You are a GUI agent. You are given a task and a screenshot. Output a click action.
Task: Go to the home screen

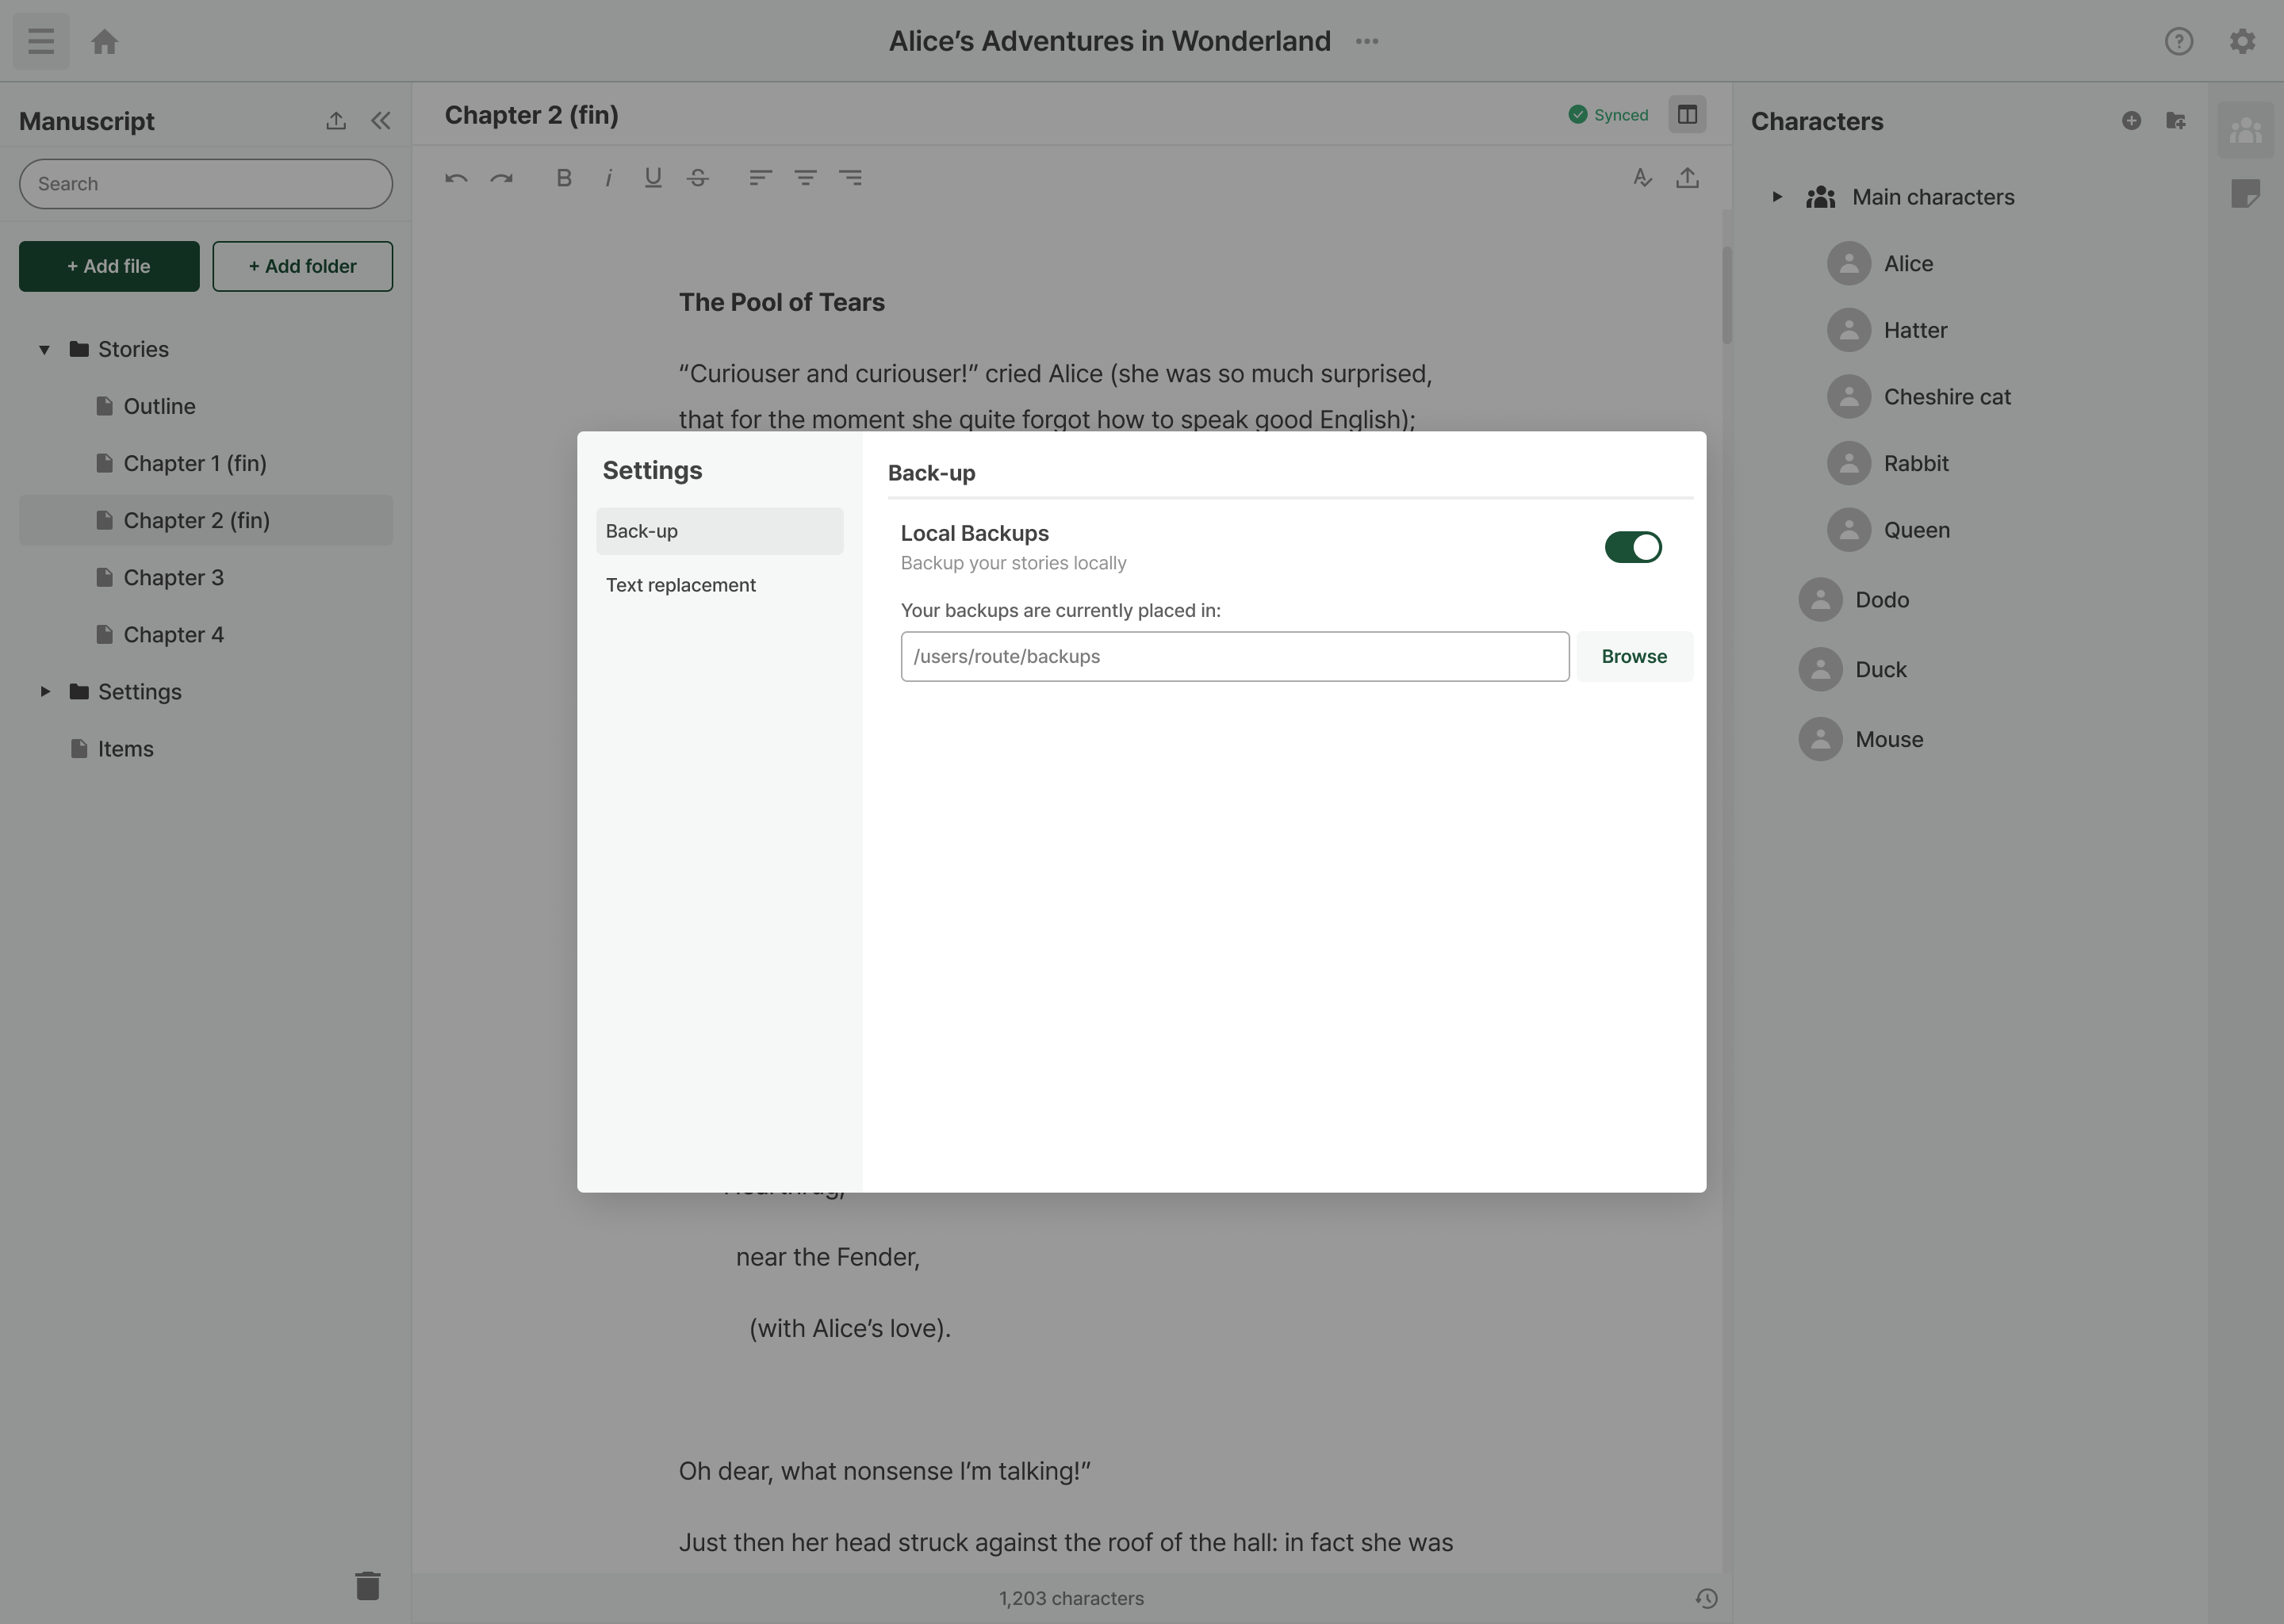point(105,41)
